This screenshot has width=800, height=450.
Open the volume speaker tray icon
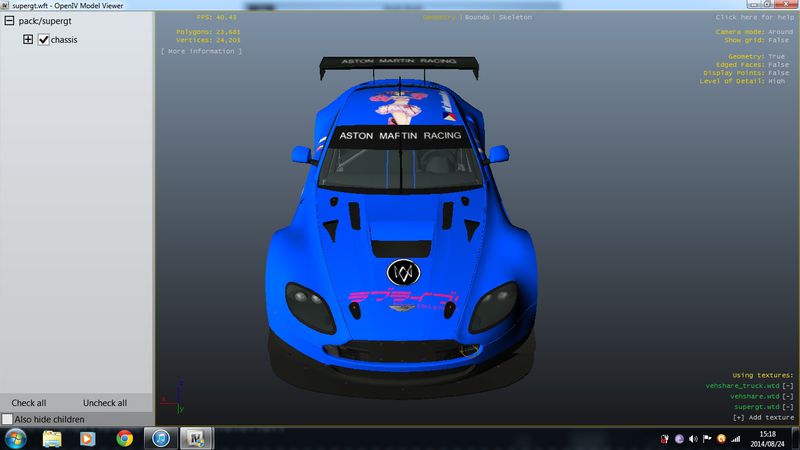coord(693,439)
